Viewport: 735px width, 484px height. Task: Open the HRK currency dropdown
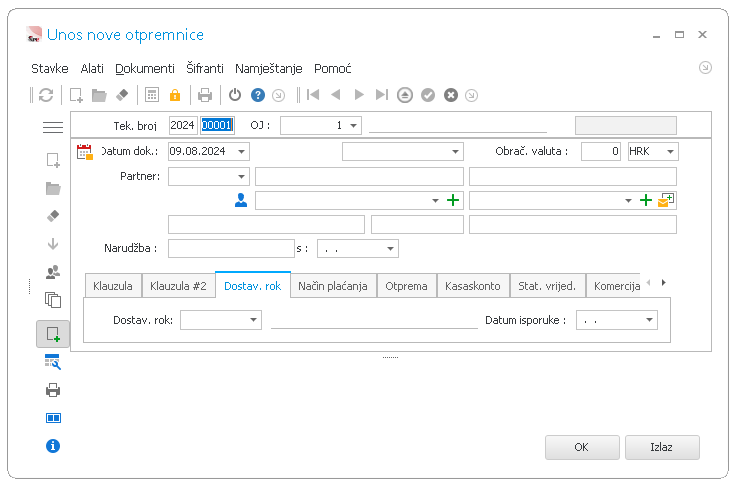[670, 151]
